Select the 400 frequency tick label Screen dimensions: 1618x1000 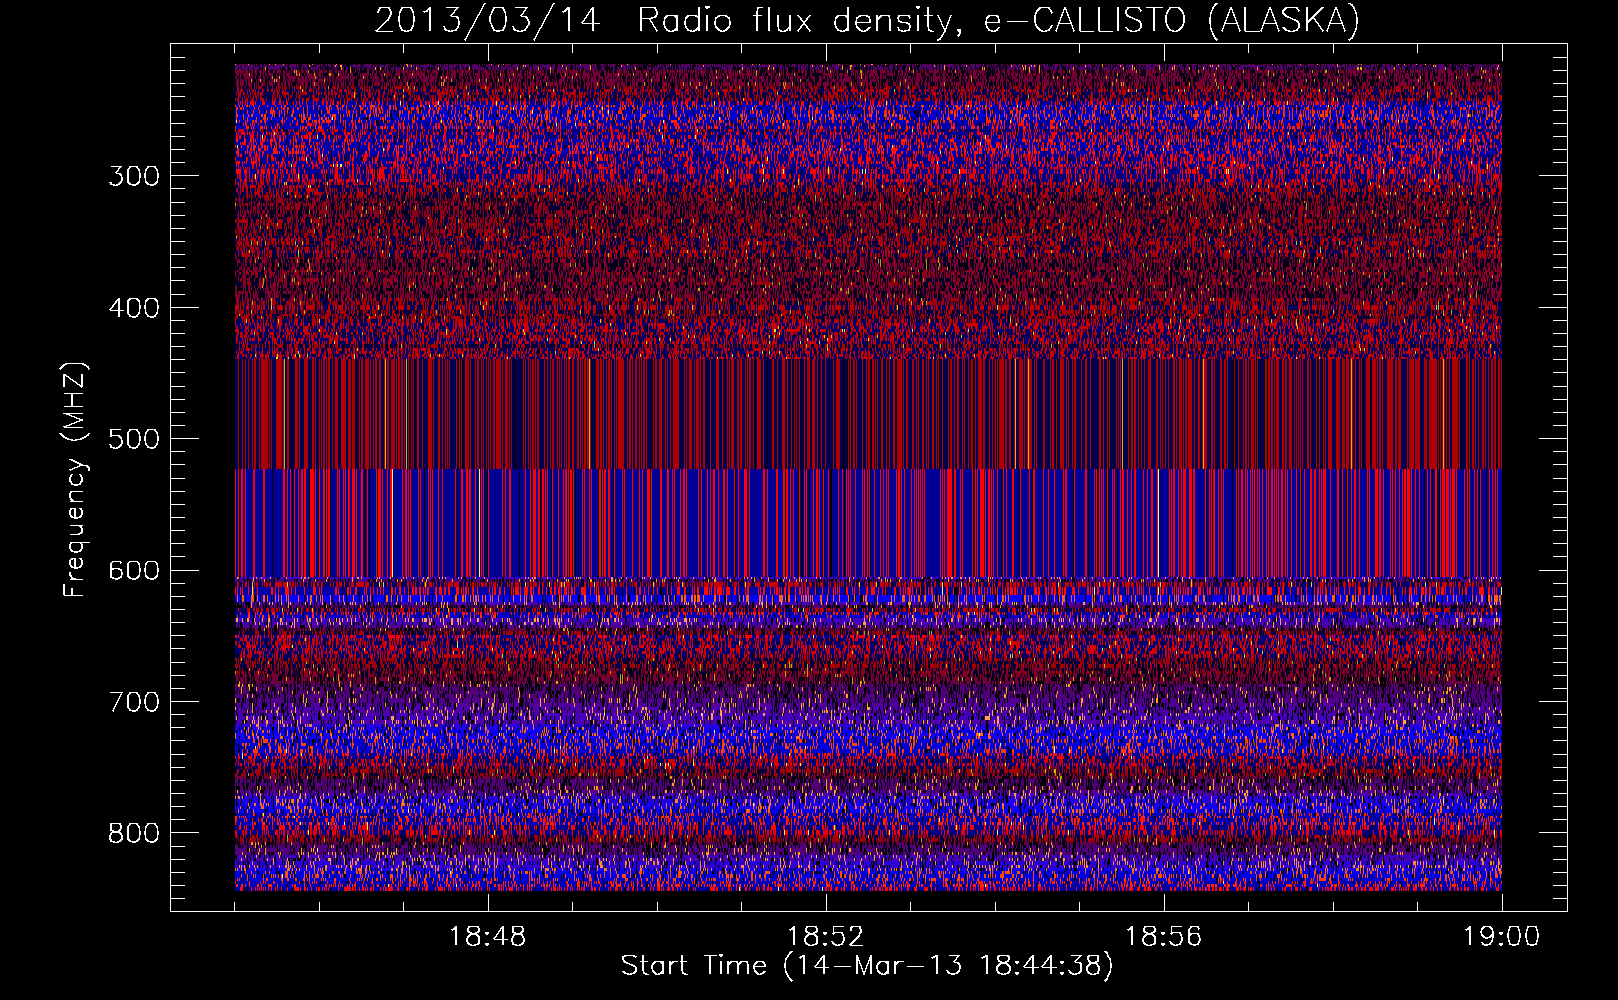point(134,308)
